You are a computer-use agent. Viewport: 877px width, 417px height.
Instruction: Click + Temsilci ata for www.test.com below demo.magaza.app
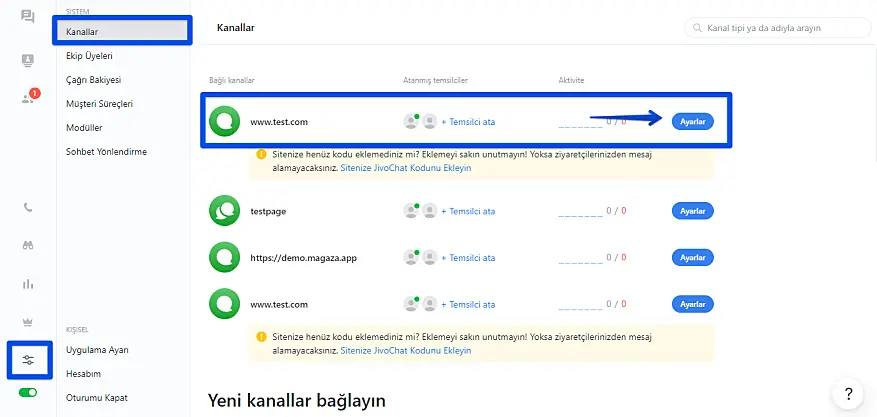468,305
